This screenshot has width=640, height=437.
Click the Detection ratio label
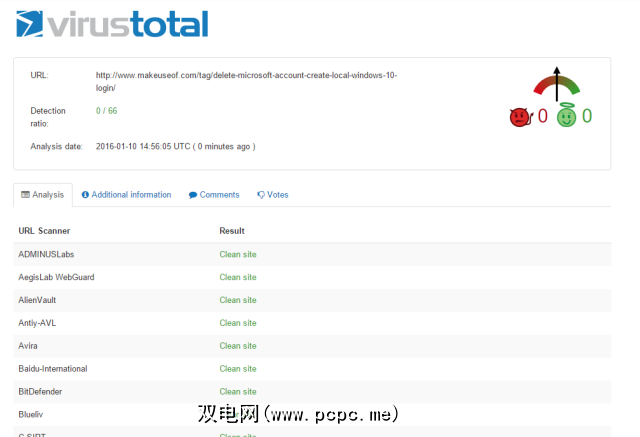[48, 117]
